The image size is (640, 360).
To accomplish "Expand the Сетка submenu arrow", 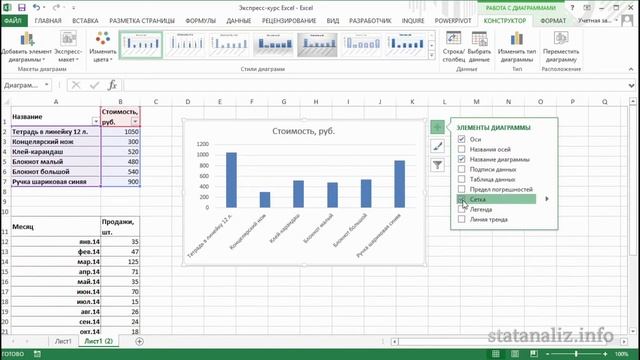I will 547,199.
